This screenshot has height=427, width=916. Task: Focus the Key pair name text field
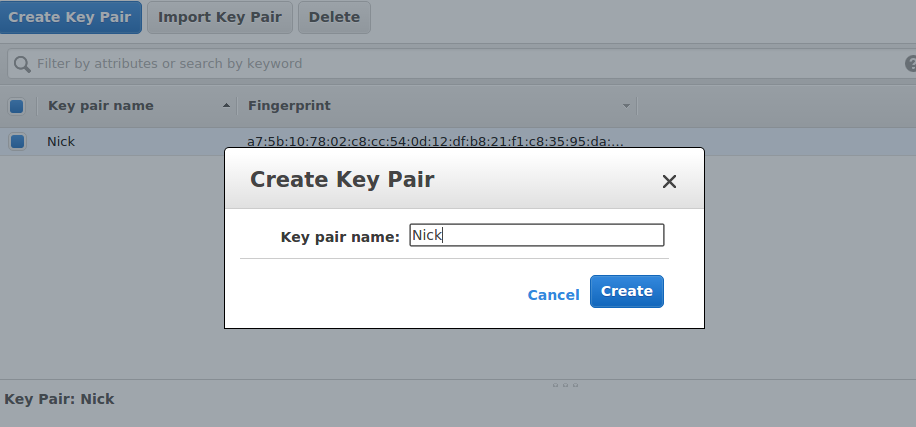pos(536,235)
